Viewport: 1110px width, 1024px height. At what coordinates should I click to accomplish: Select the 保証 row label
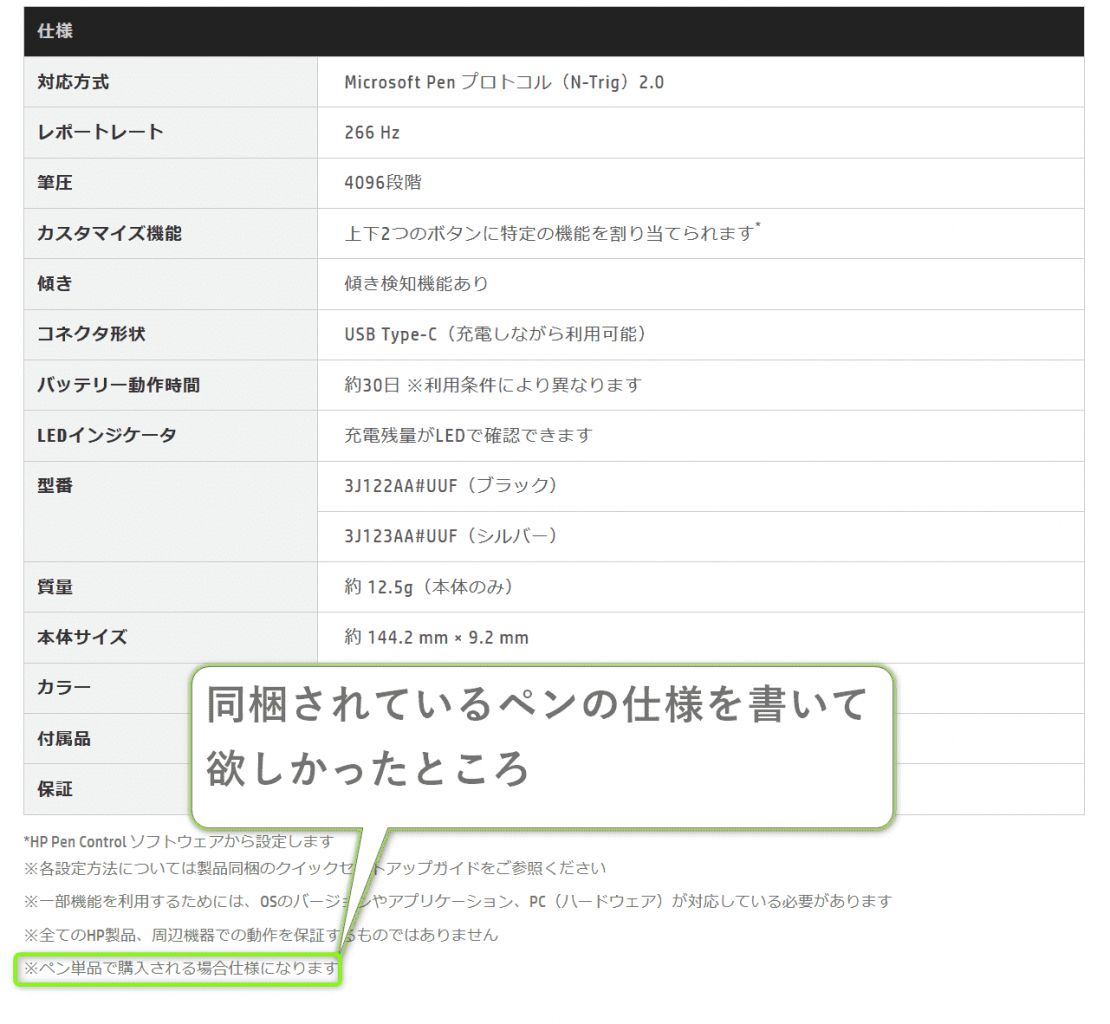tap(55, 789)
